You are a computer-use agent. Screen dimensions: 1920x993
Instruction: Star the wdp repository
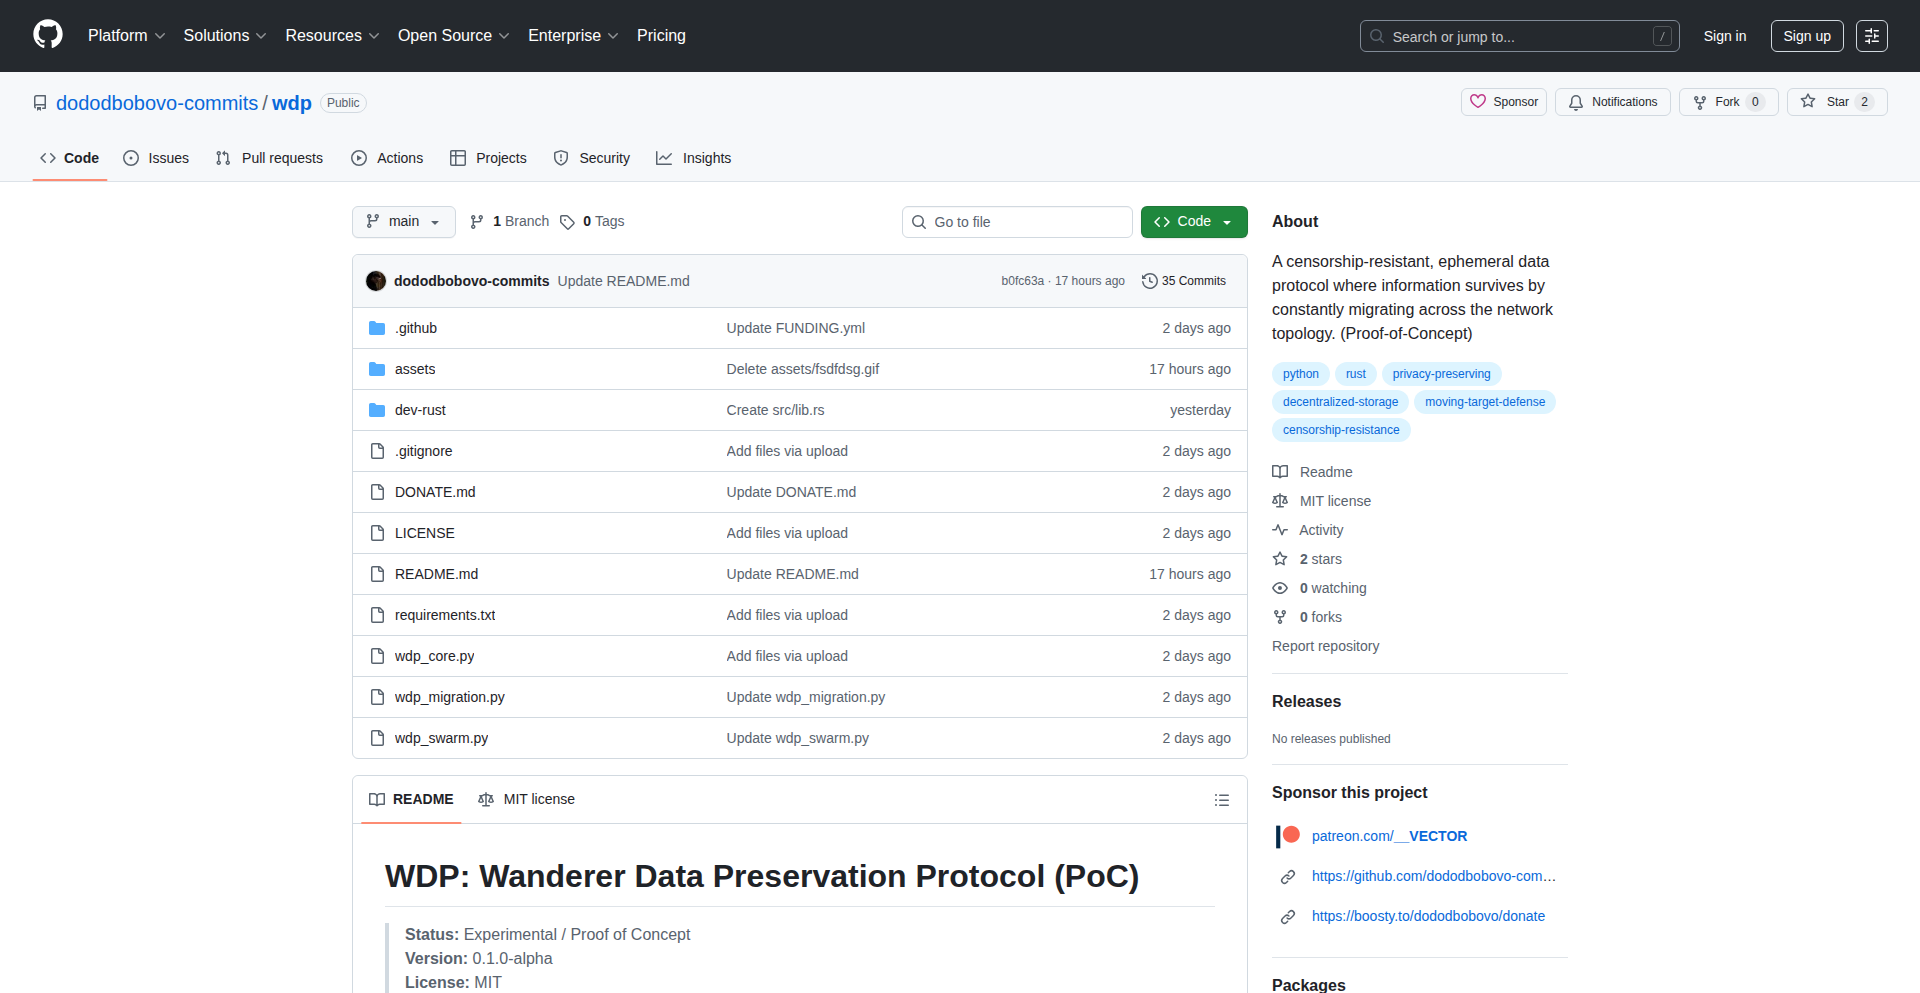[x=1836, y=101]
